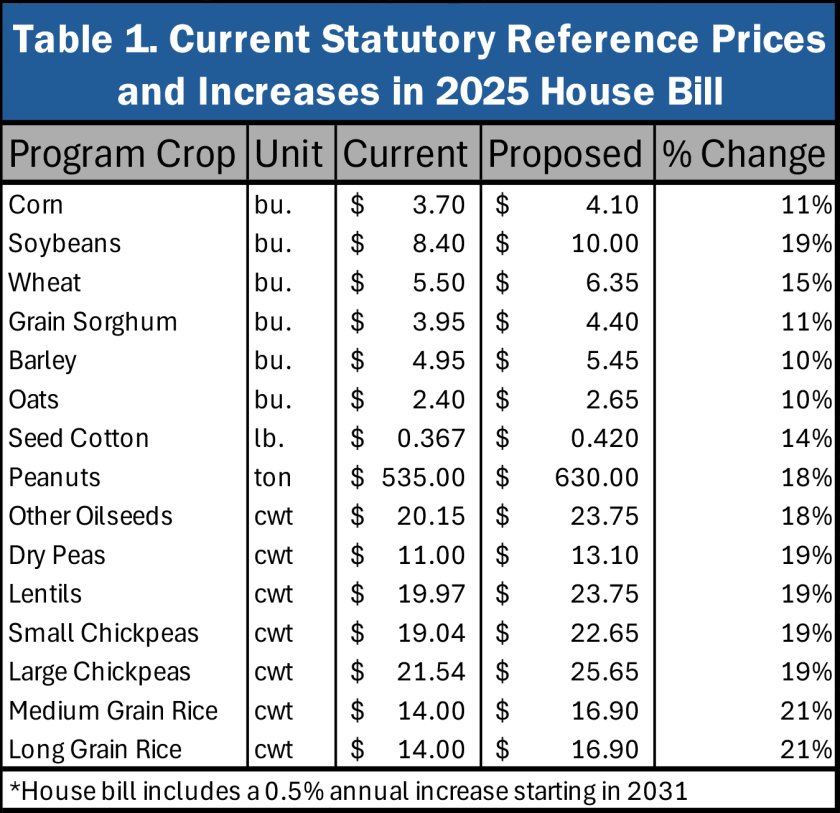Select Oats current price 2.40
The height and width of the screenshot is (813, 840).
[x=439, y=400]
